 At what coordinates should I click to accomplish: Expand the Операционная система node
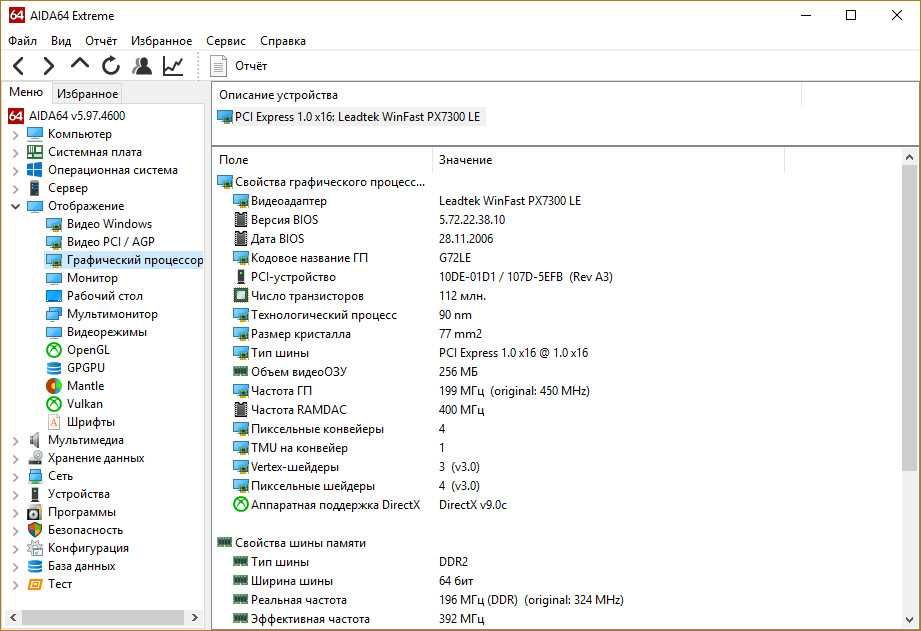[16, 171]
